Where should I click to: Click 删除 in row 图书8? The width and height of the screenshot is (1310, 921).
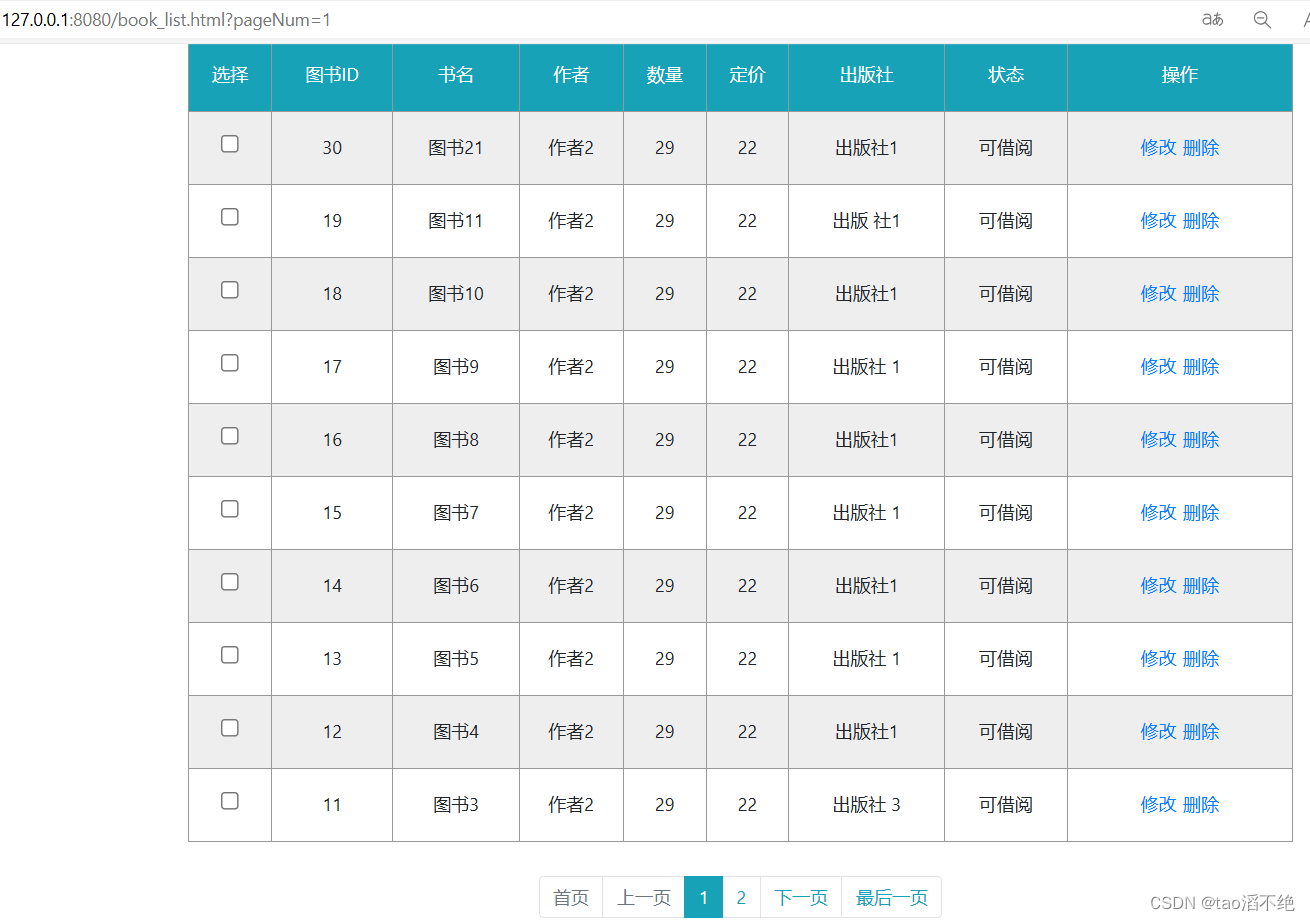(1201, 440)
